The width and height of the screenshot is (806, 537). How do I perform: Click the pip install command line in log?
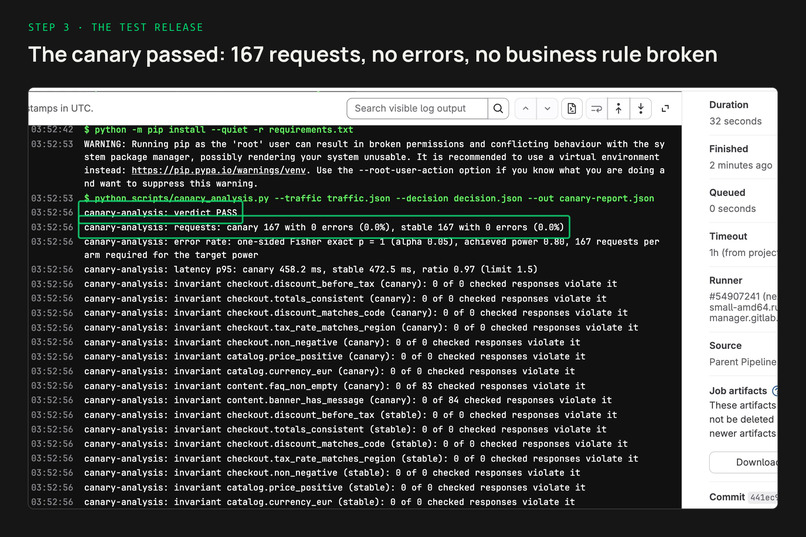[x=218, y=129]
